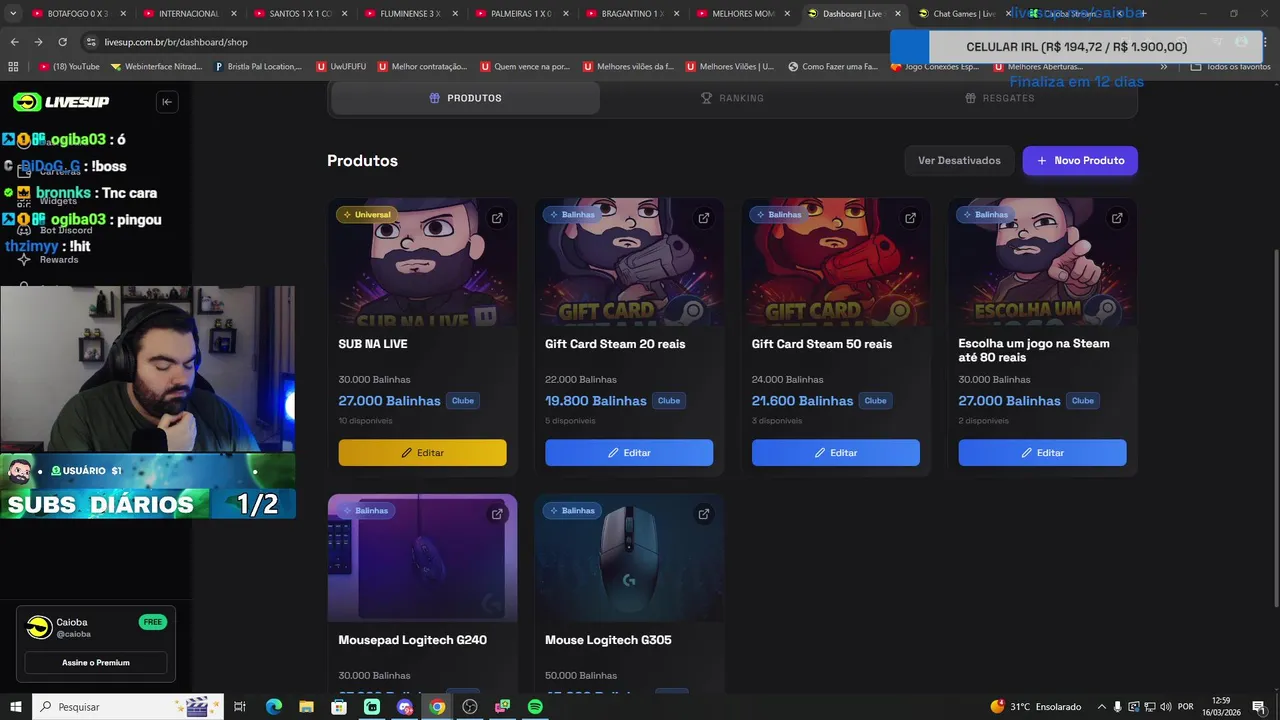1280x720 pixels.
Task: Click the Universal badge on SUB NA LIVE
Action: click(x=366, y=214)
